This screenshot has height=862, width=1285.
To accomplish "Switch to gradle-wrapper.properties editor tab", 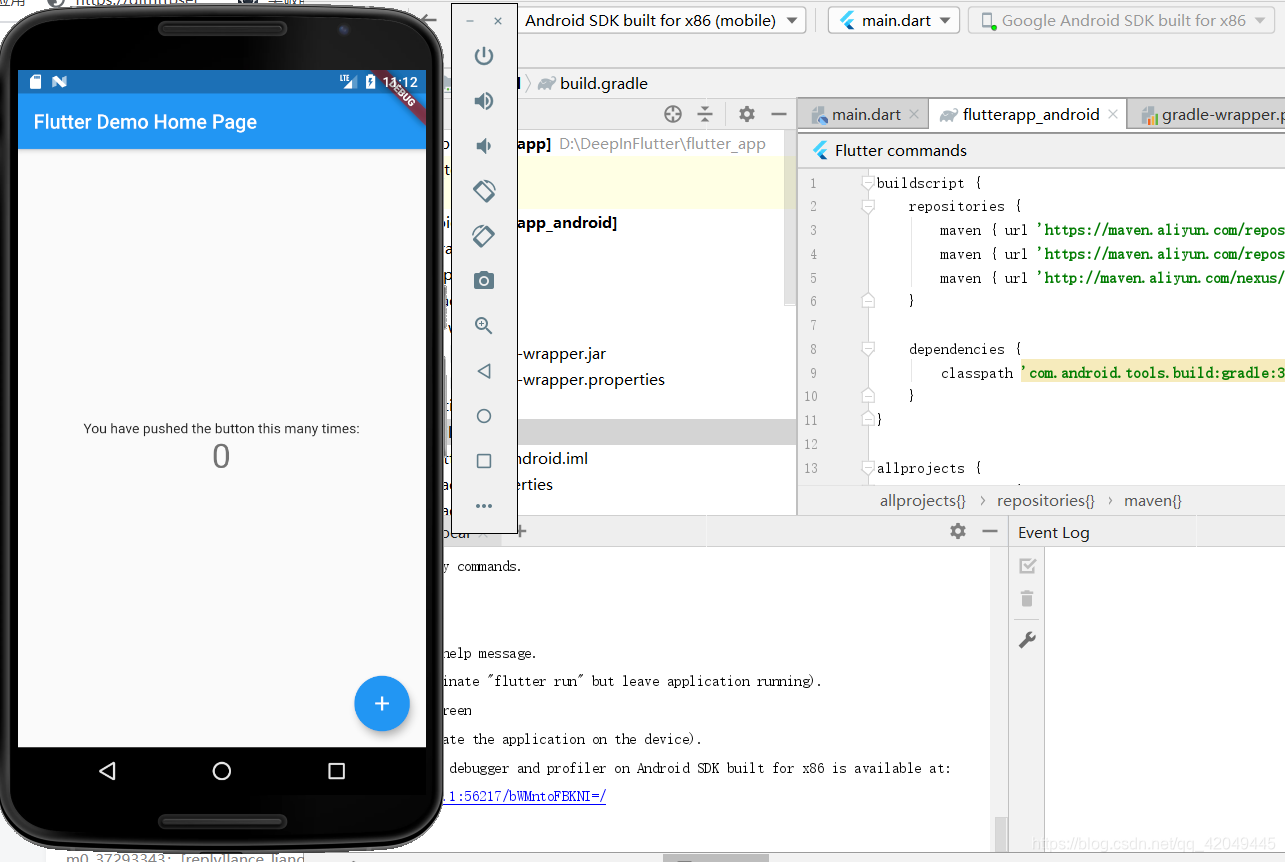I will 1207,114.
